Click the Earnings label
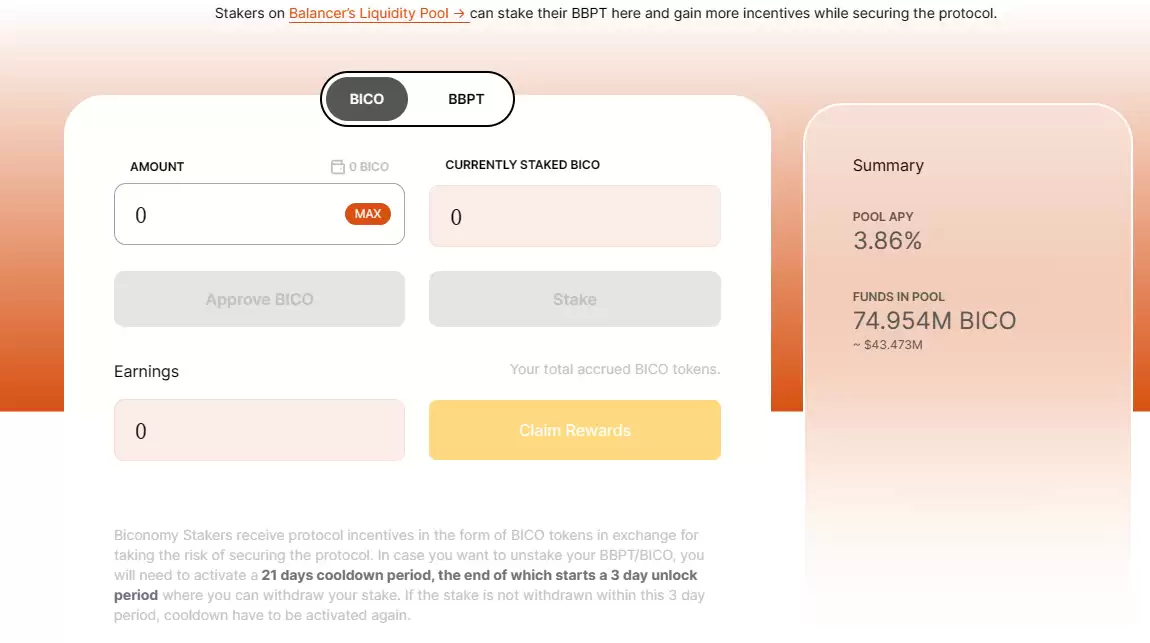This screenshot has width=1150, height=643. coord(146,371)
